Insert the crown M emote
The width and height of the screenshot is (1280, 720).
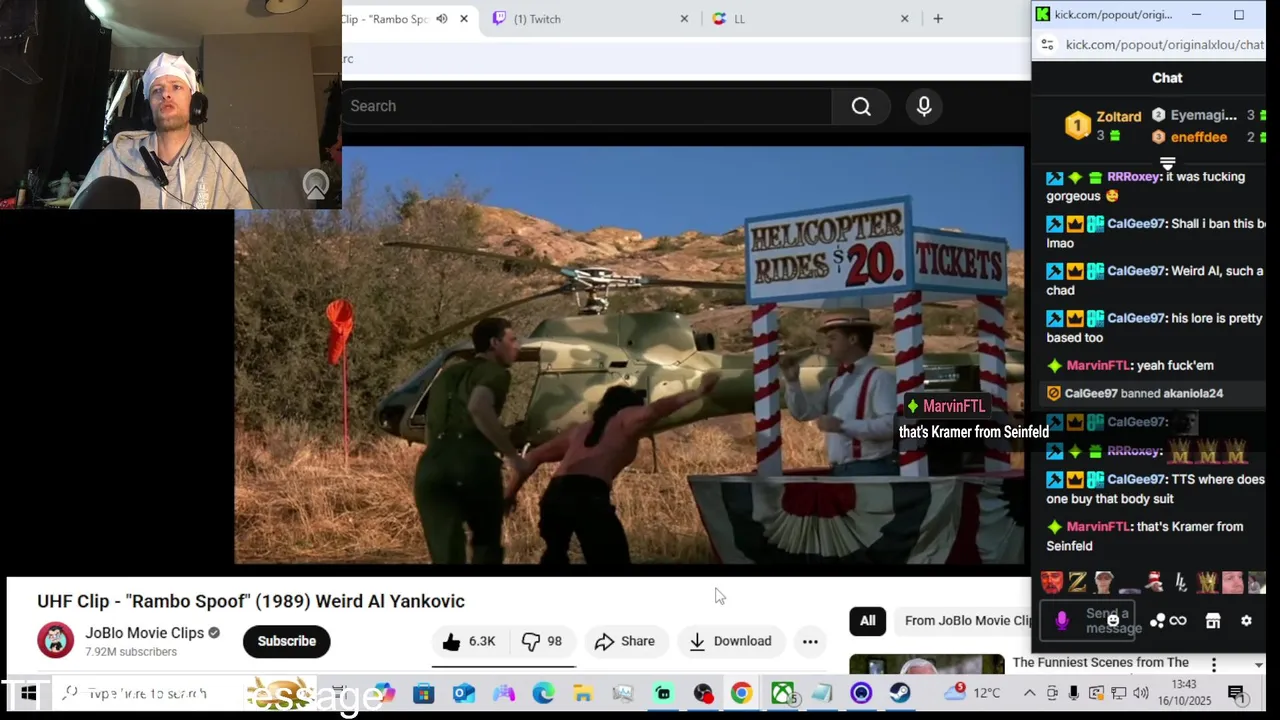(x=1208, y=582)
